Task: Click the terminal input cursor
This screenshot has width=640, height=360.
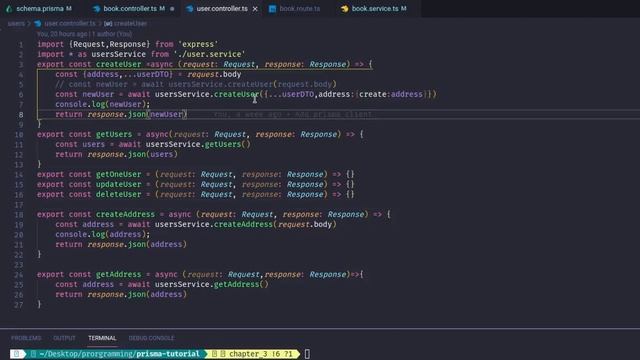Action: (307, 354)
